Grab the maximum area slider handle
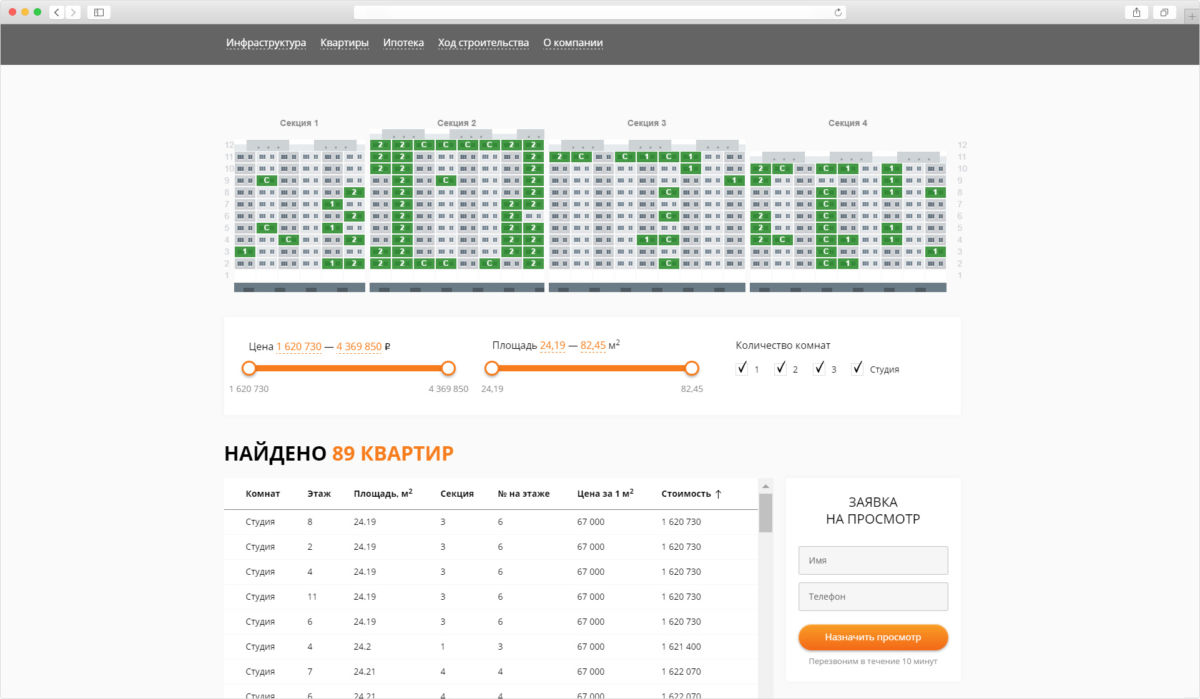This screenshot has height=699, width=1200. [x=691, y=368]
